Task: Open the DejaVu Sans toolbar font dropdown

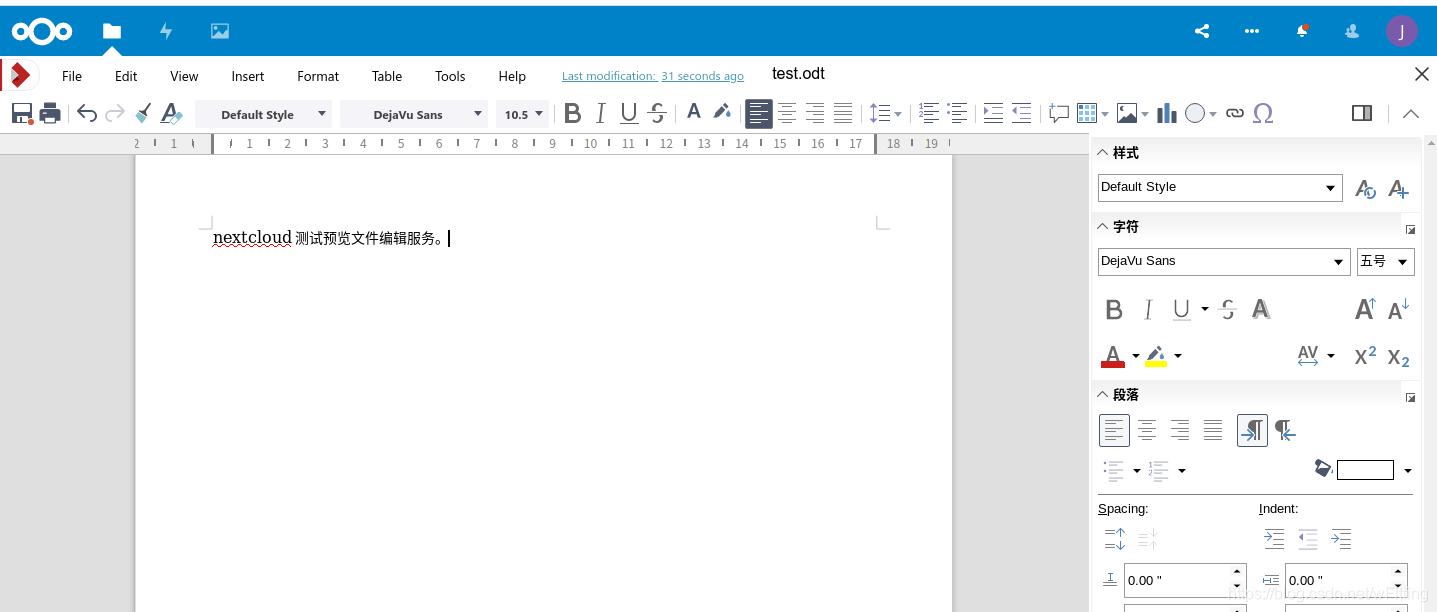Action: [x=413, y=114]
